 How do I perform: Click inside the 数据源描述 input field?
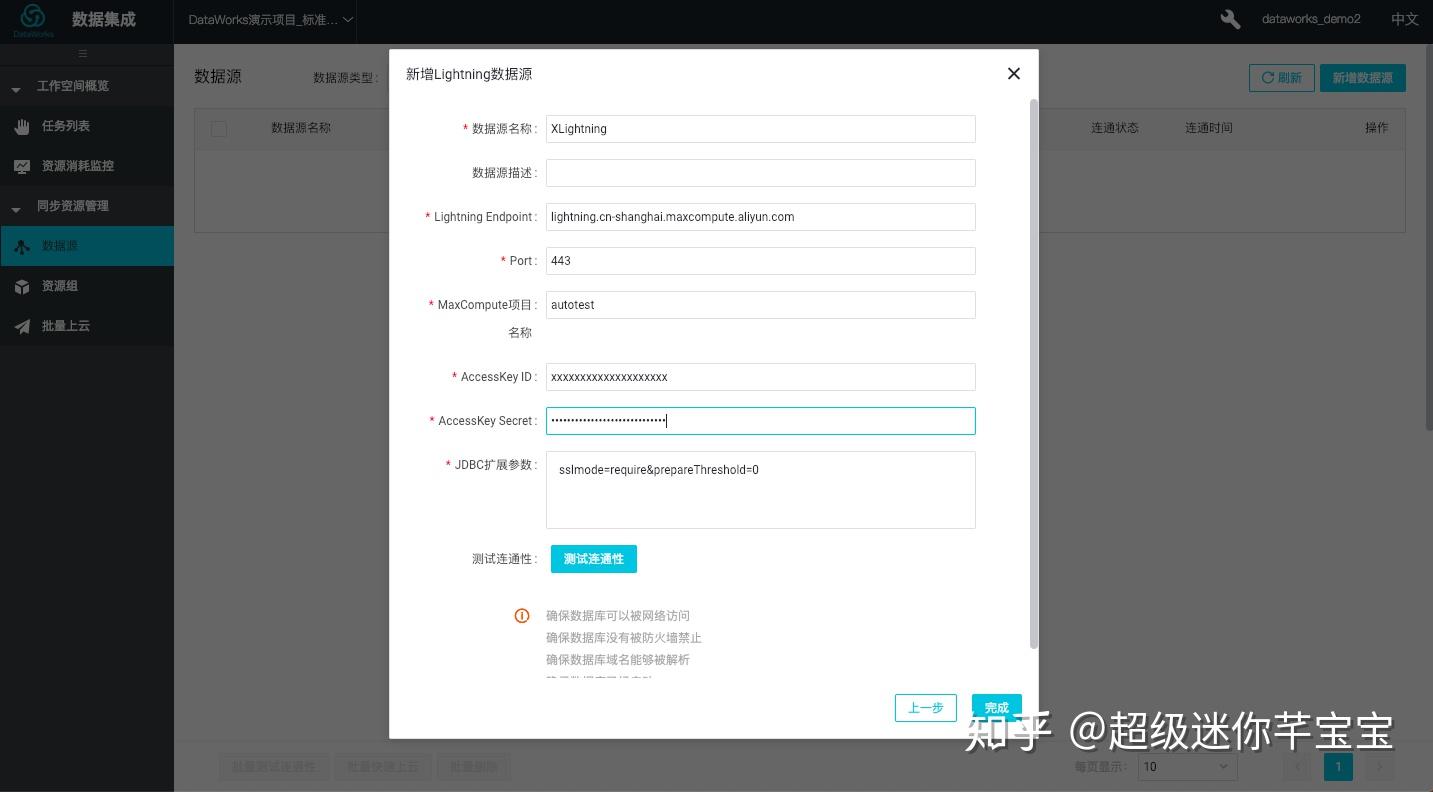tap(760, 172)
